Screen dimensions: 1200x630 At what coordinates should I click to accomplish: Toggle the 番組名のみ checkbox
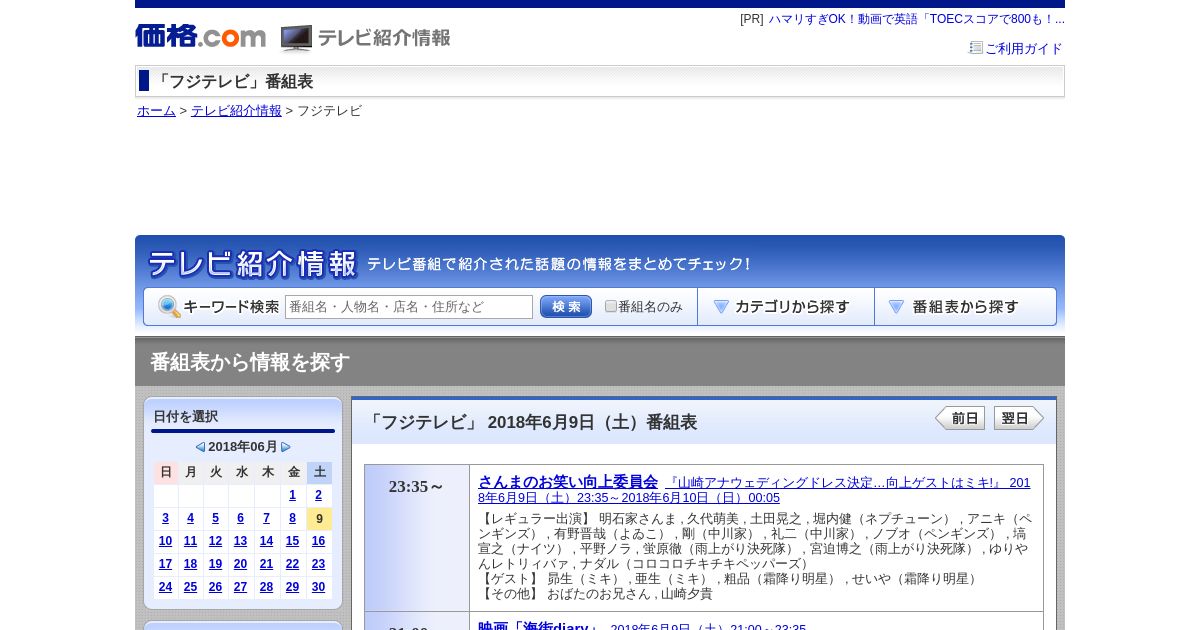(611, 306)
